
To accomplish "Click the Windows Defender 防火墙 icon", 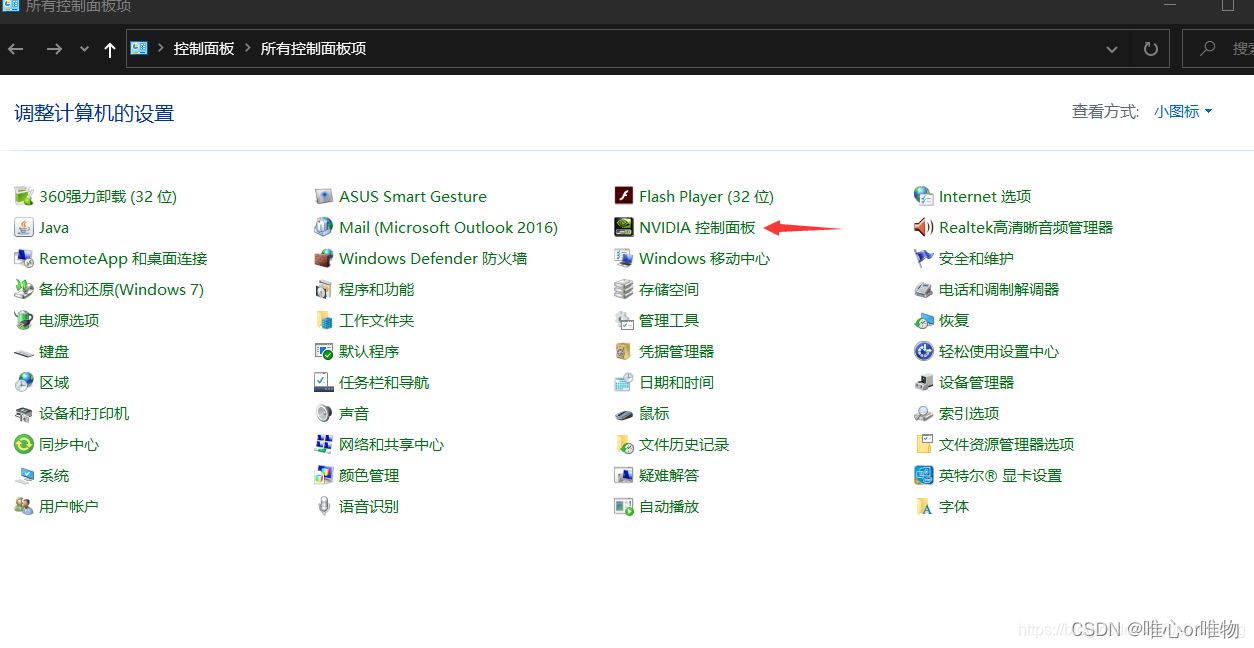I will [x=324, y=258].
